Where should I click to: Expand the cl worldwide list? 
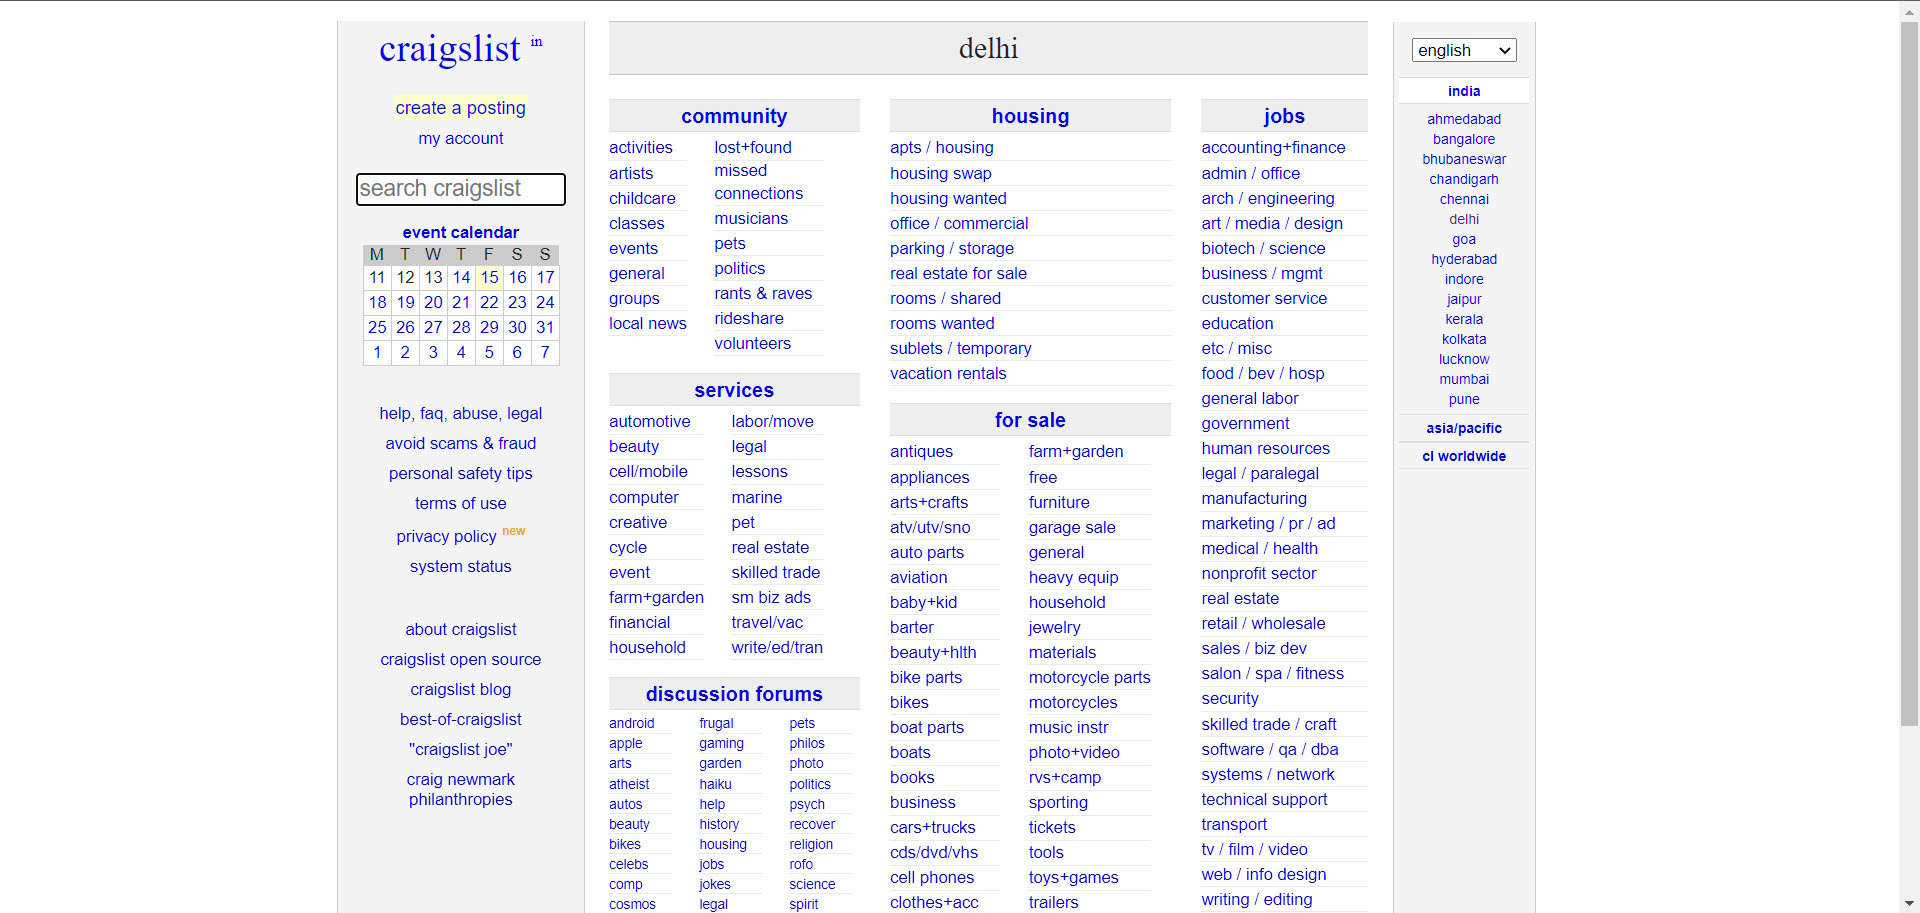point(1464,456)
